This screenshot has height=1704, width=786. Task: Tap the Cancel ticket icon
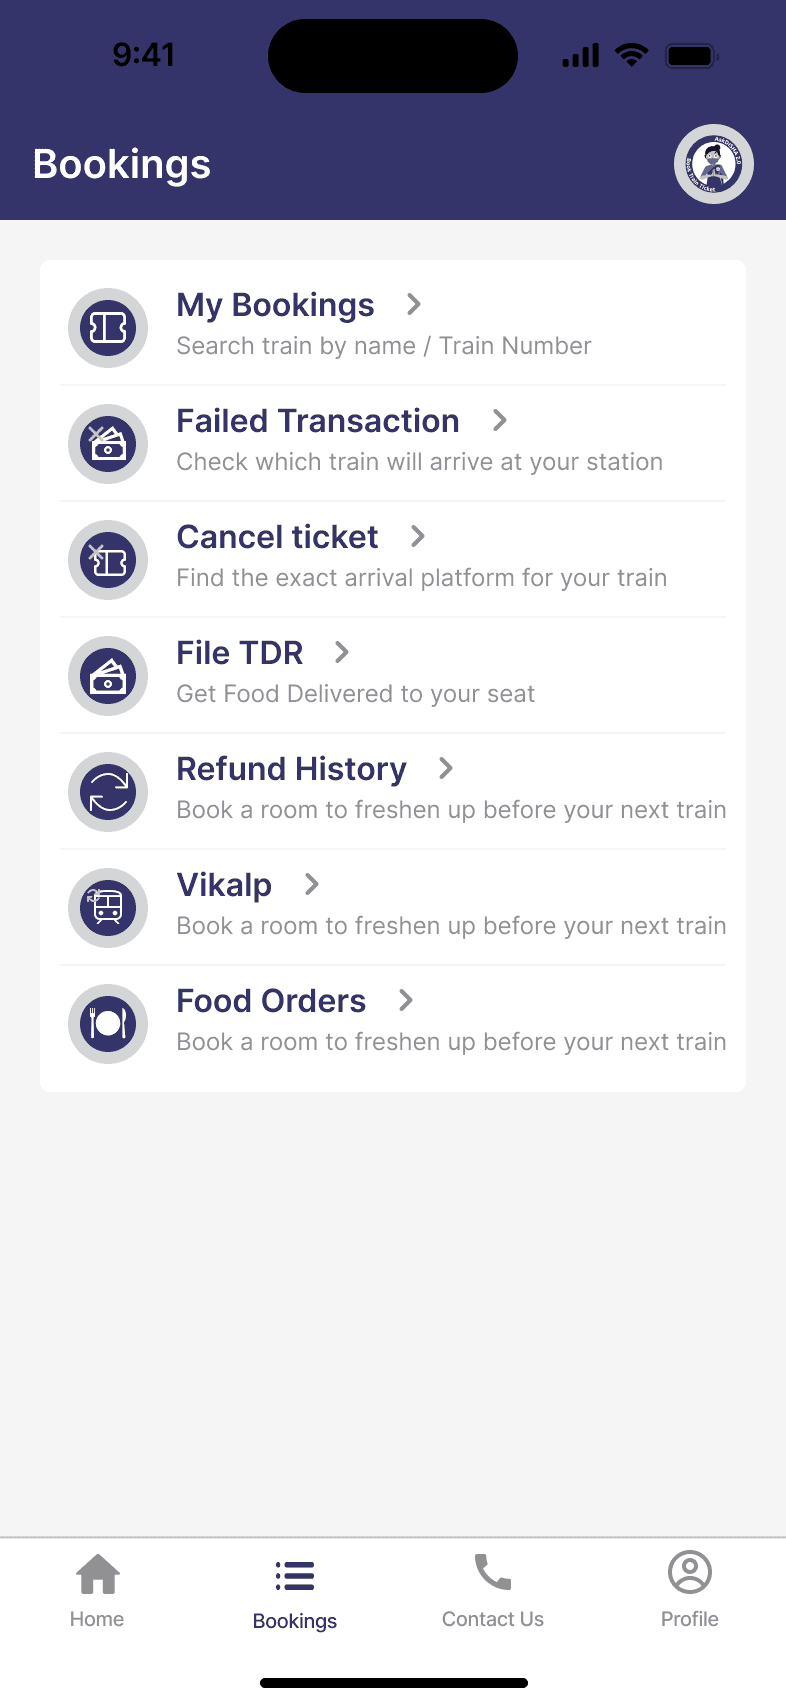click(108, 560)
